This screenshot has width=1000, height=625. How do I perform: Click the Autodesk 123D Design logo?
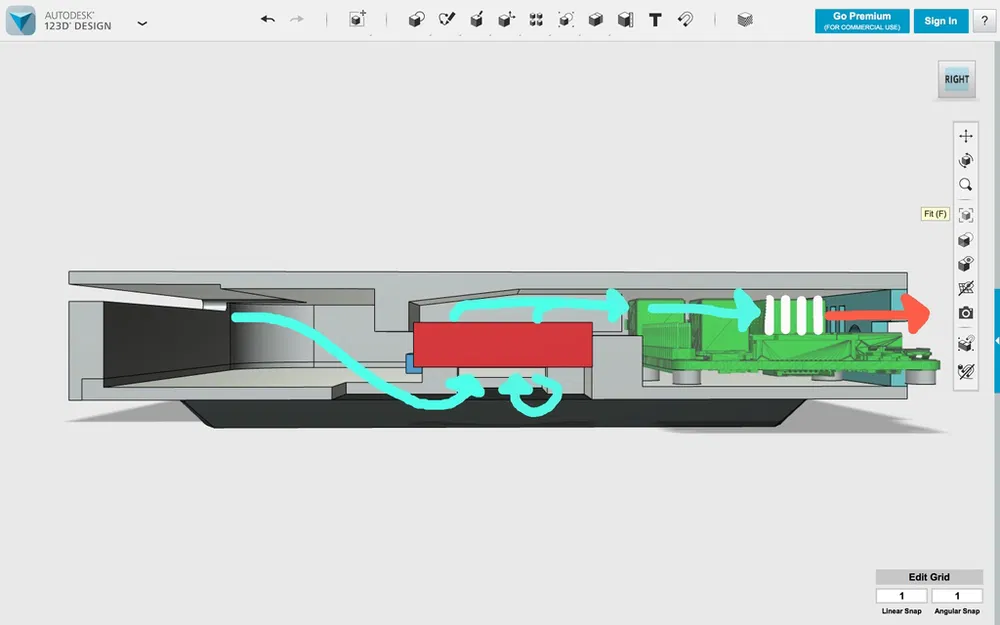(x=20, y=20)
